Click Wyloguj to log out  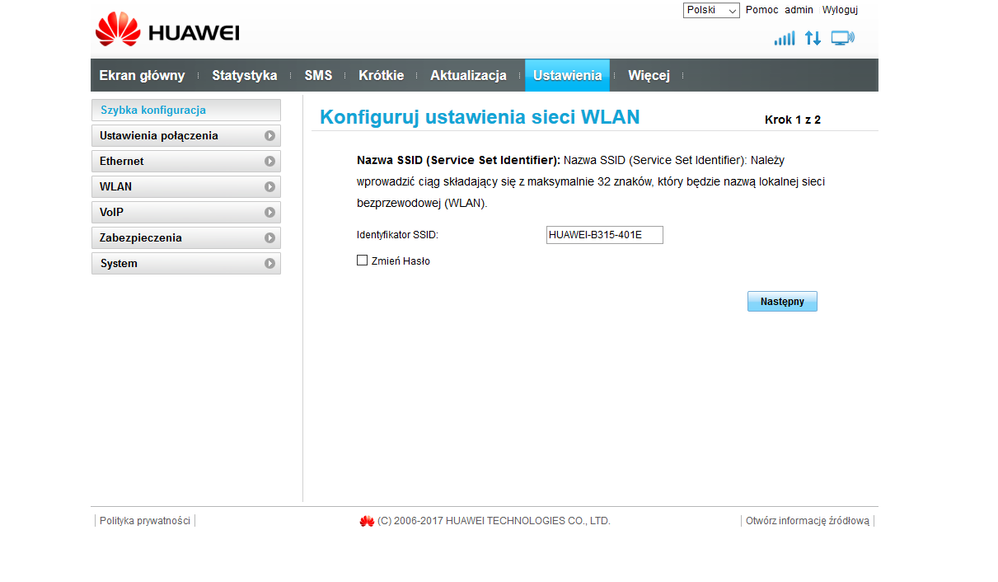point(840,10)
